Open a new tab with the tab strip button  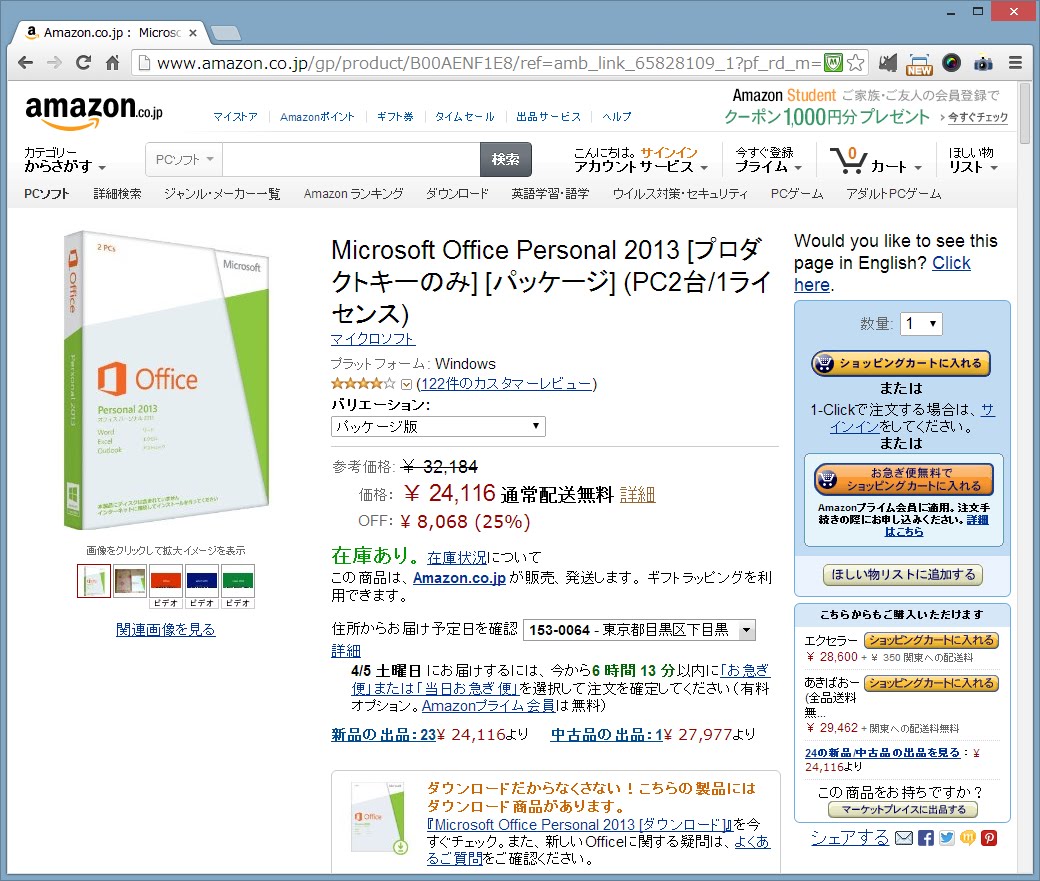pyautogui.click(x=226, y=33)
